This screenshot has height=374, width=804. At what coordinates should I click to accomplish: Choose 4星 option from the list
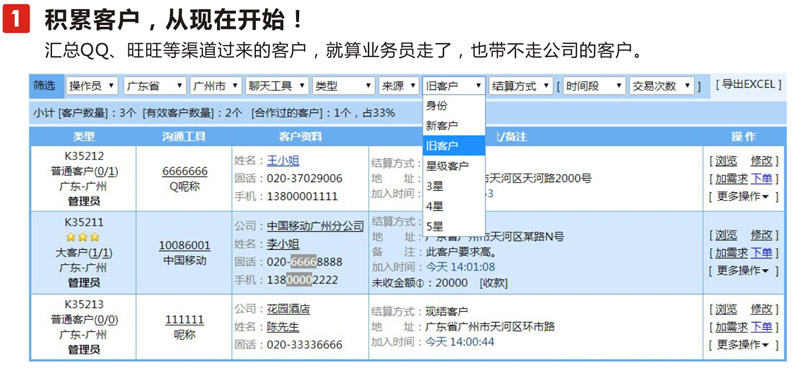(454, 206)
